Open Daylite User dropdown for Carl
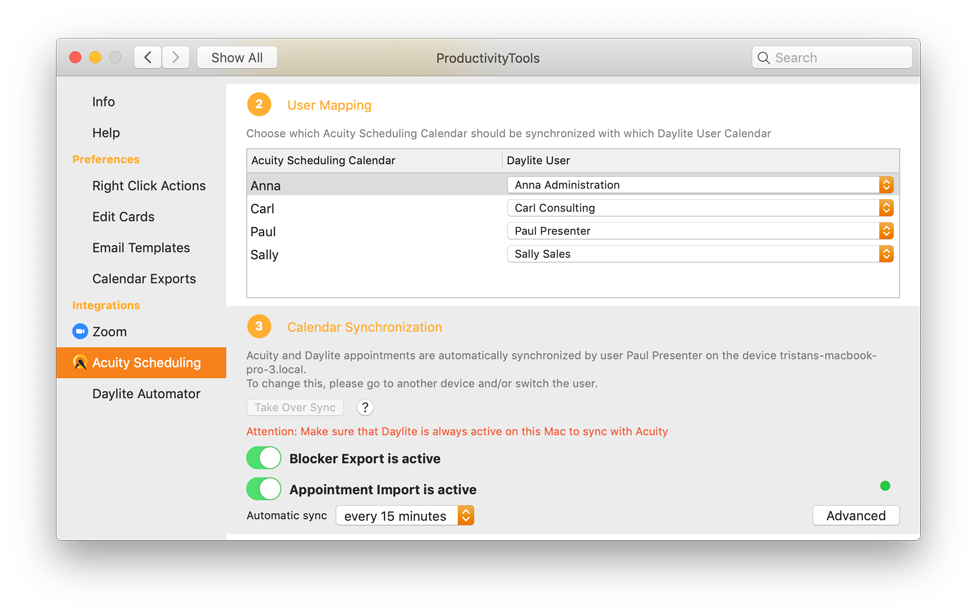The width and height of the screenshot is (976, 614). pyautogui.click(x=700, y=208)
